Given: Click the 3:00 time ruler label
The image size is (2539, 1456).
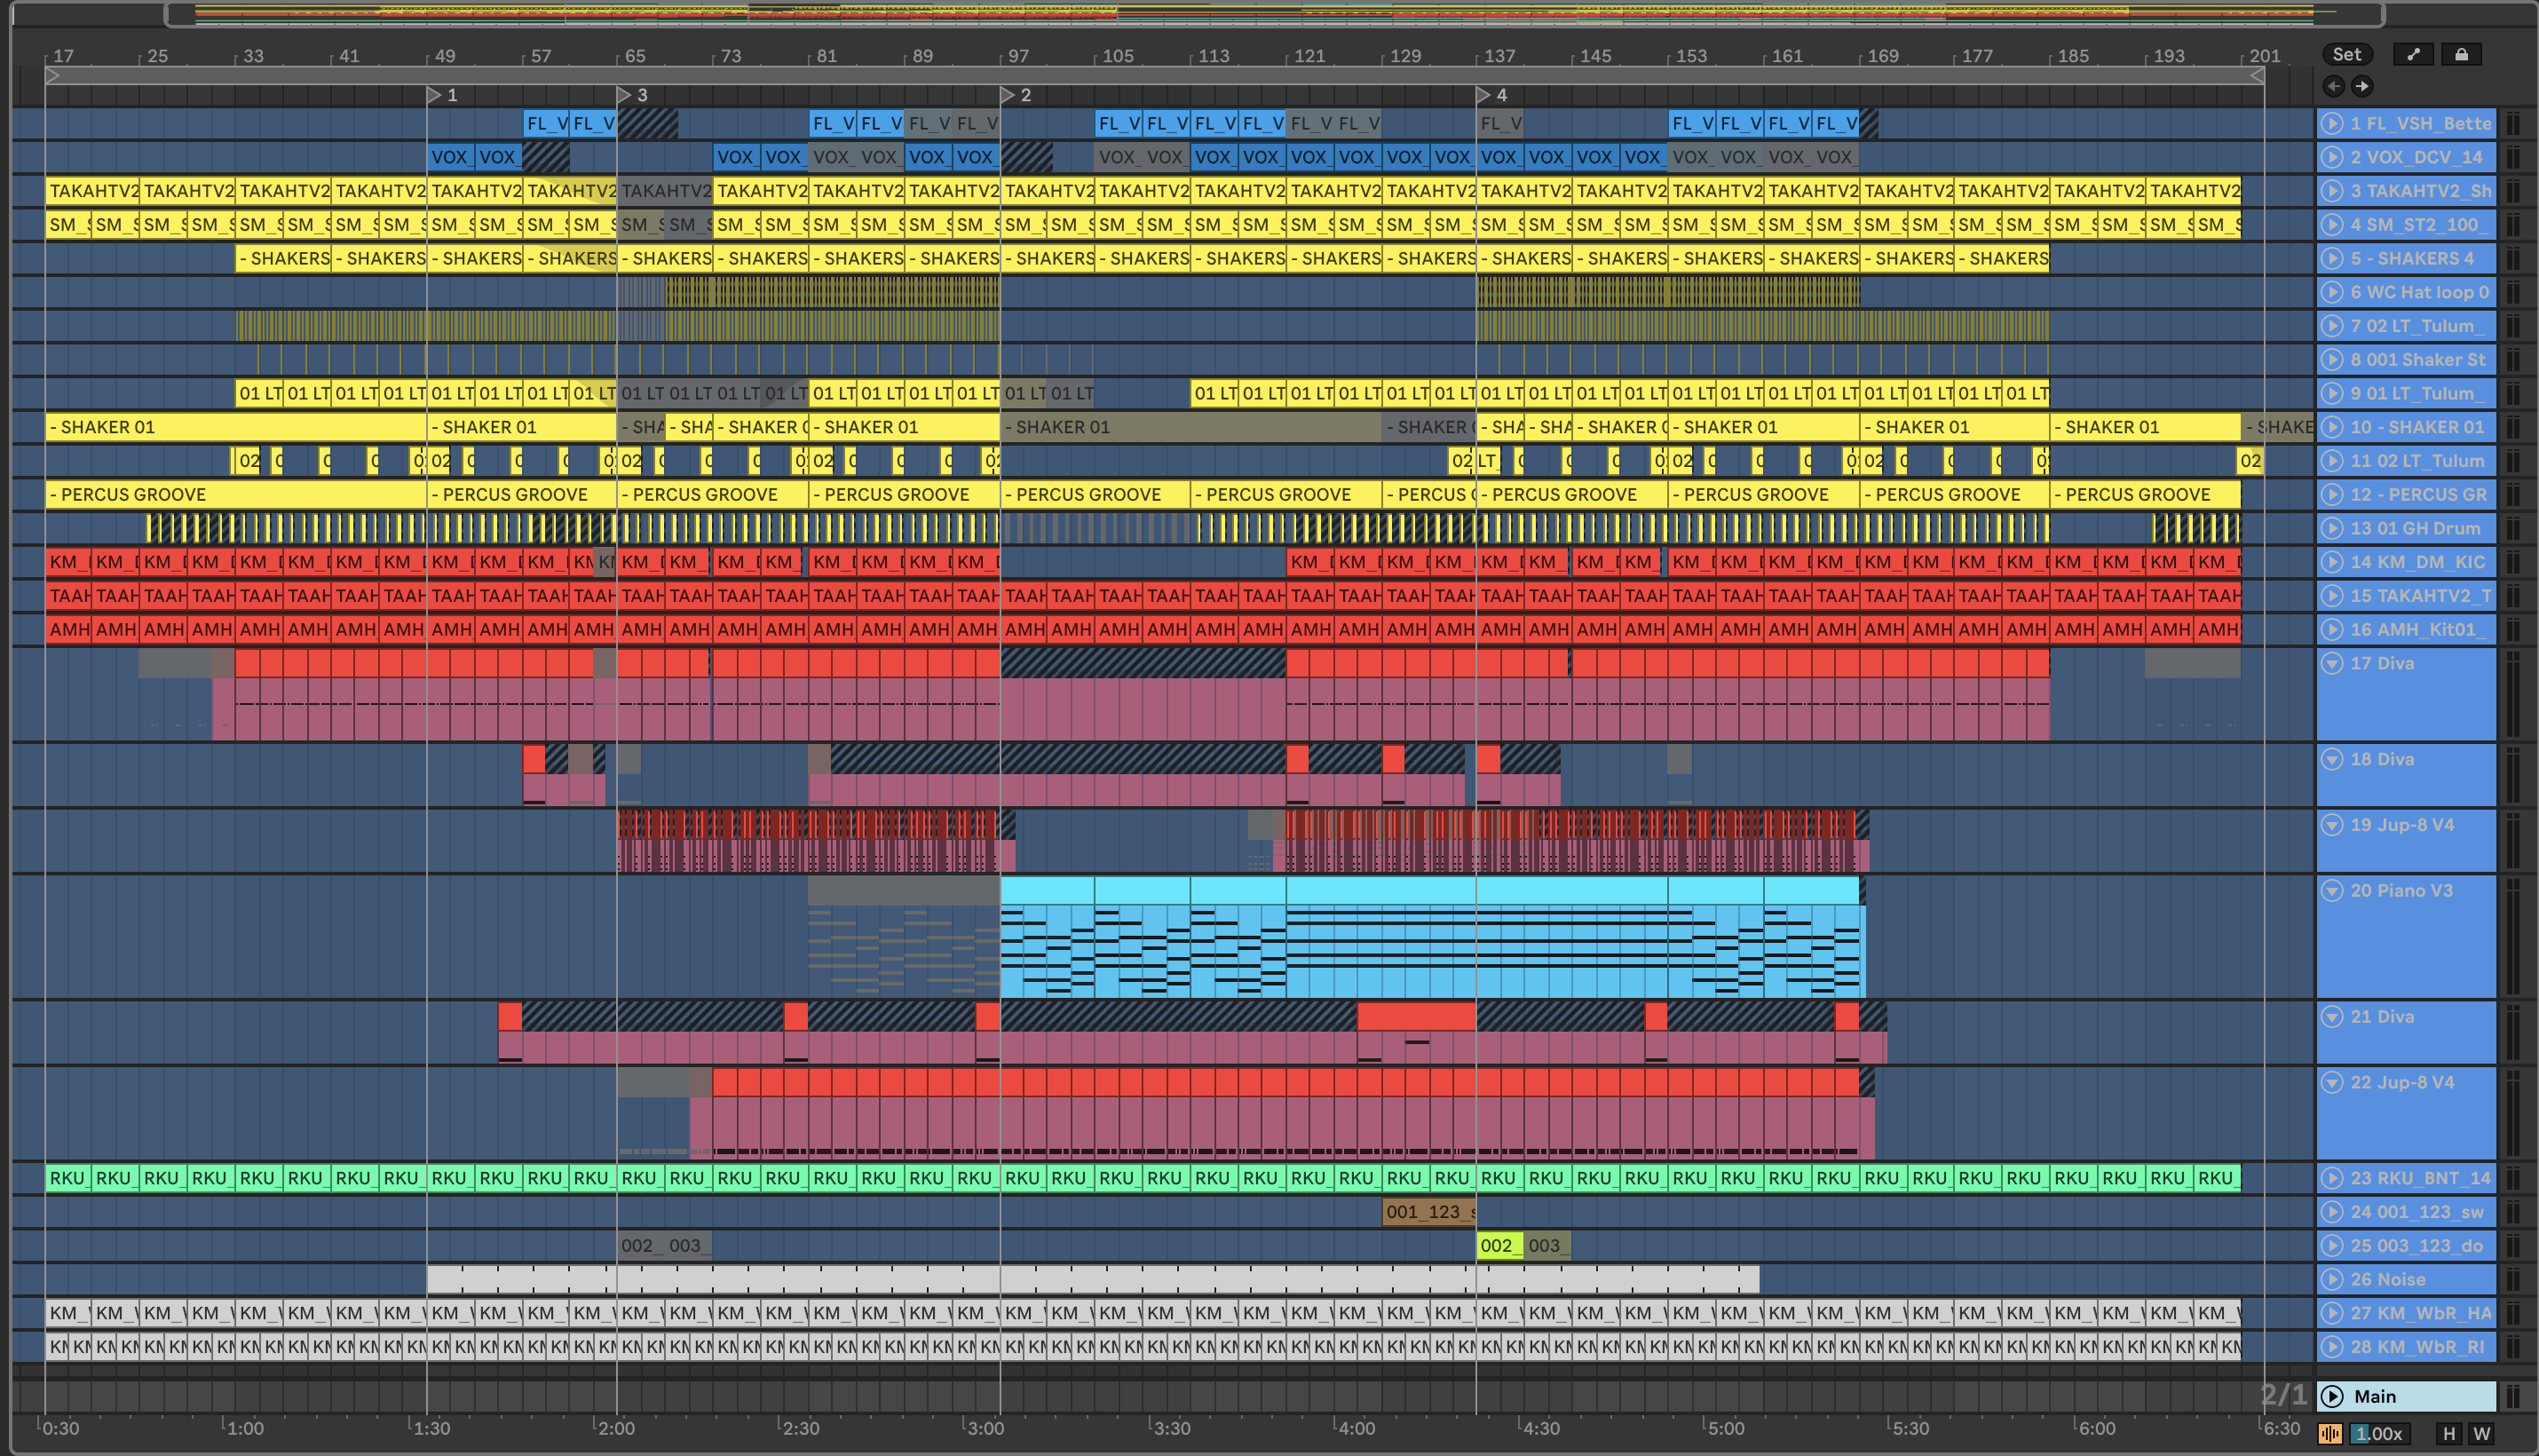Looking at the screenshot, I should [x=985, y=1428].
